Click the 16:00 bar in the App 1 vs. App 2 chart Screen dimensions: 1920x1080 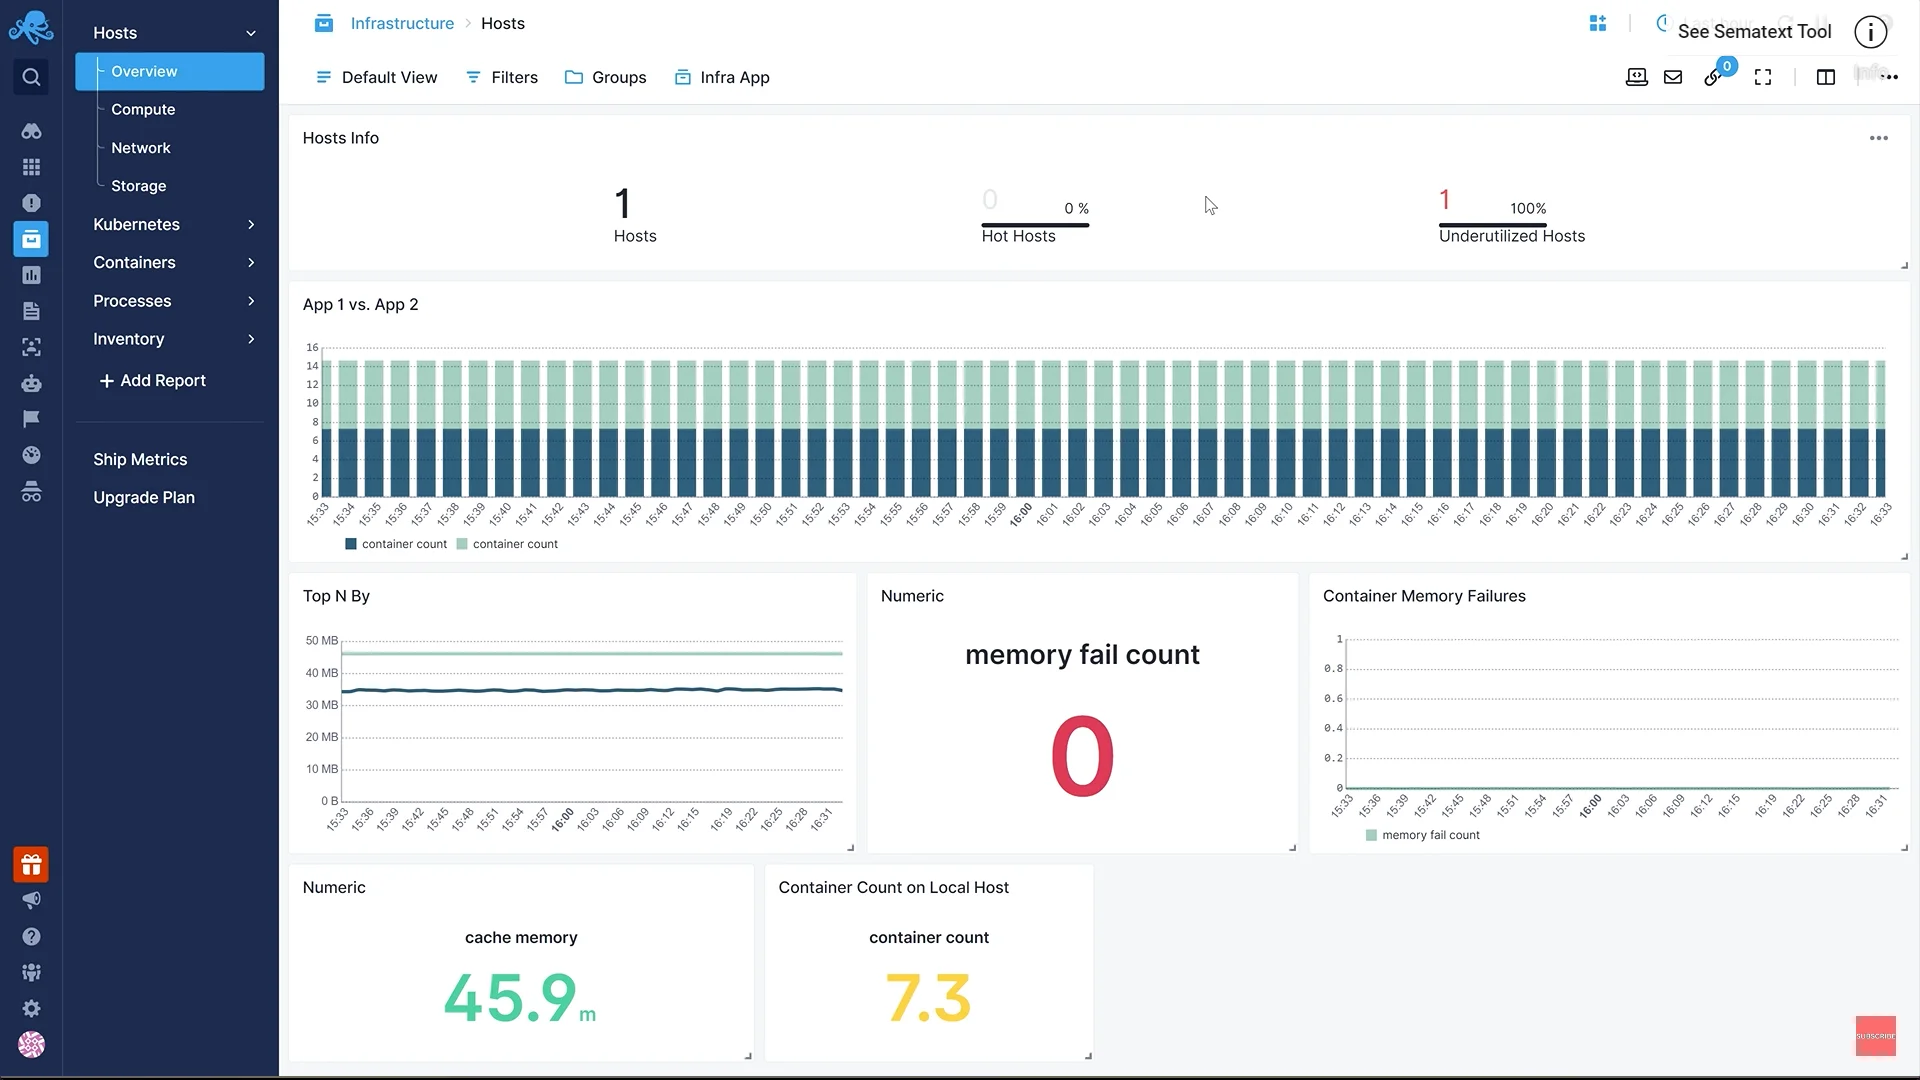(1025, 428)
